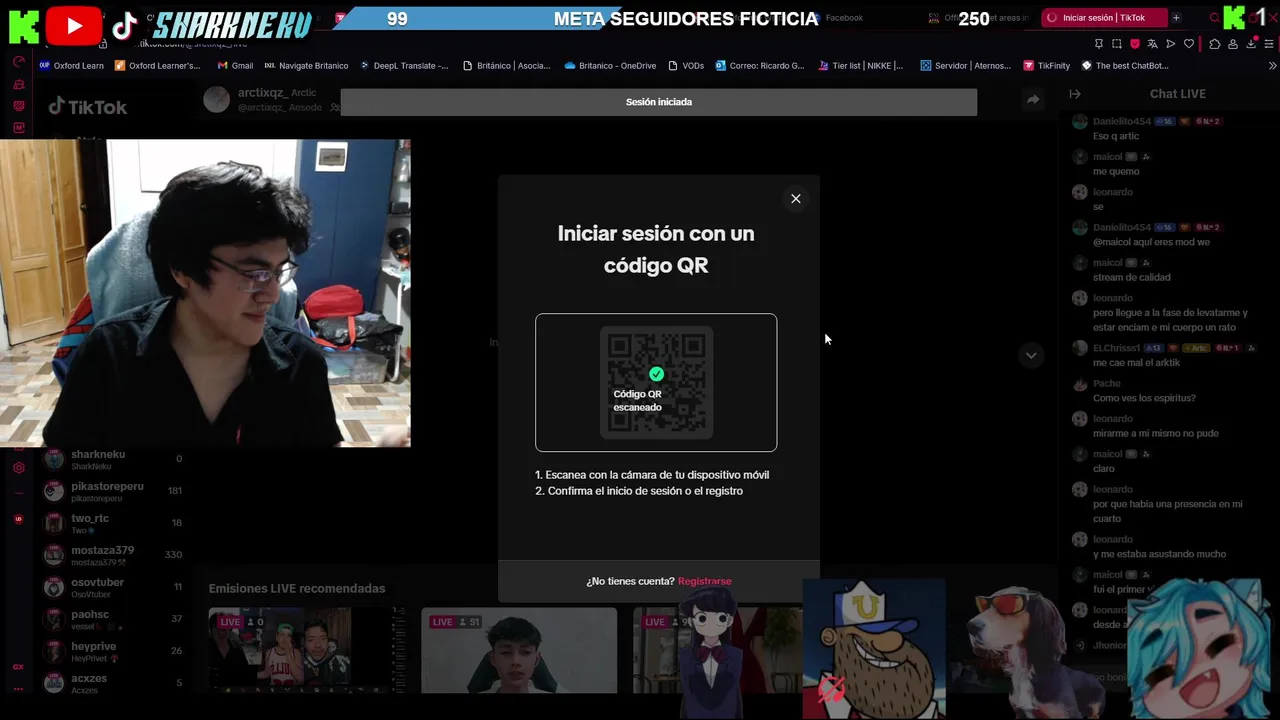The image size is (1280, 720).
Task: Open the Navigate Britanico bookmark
Action: coord(306,66)
